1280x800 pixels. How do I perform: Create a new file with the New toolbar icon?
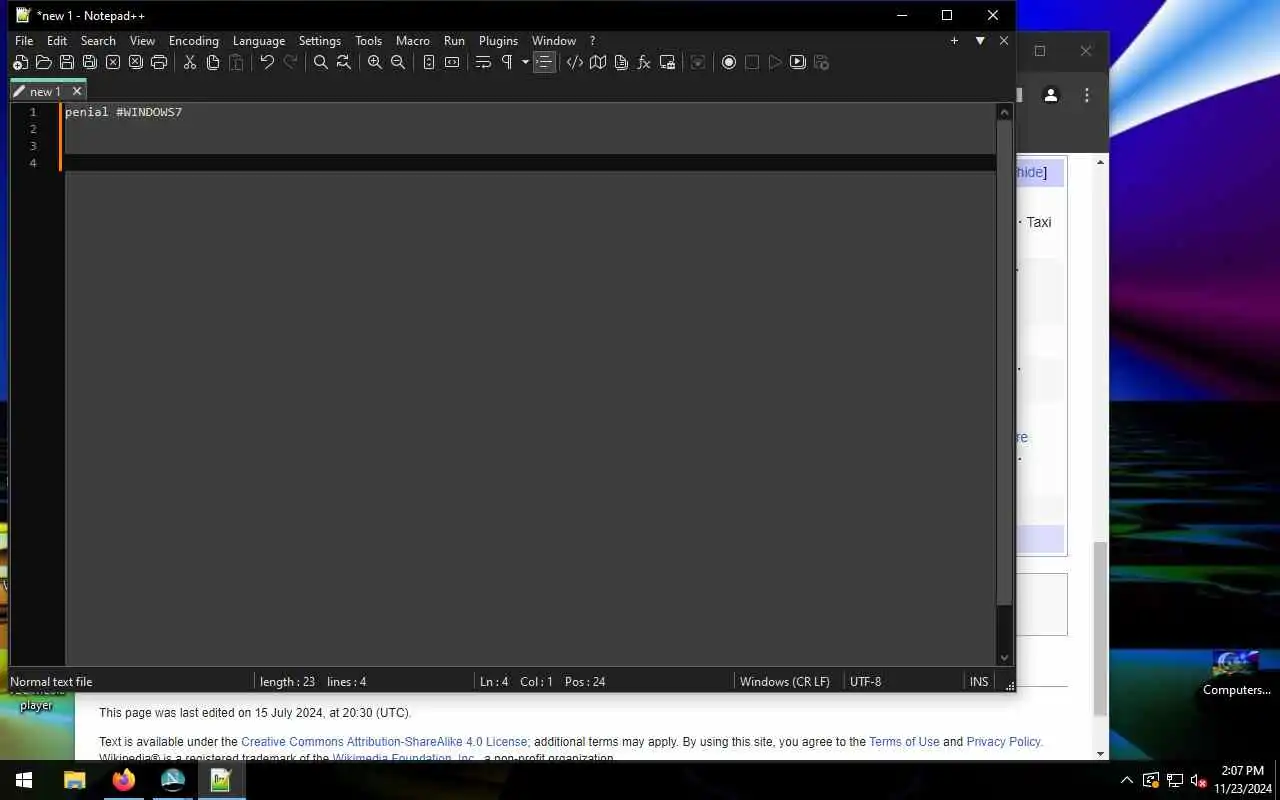(x=20, y=62)
